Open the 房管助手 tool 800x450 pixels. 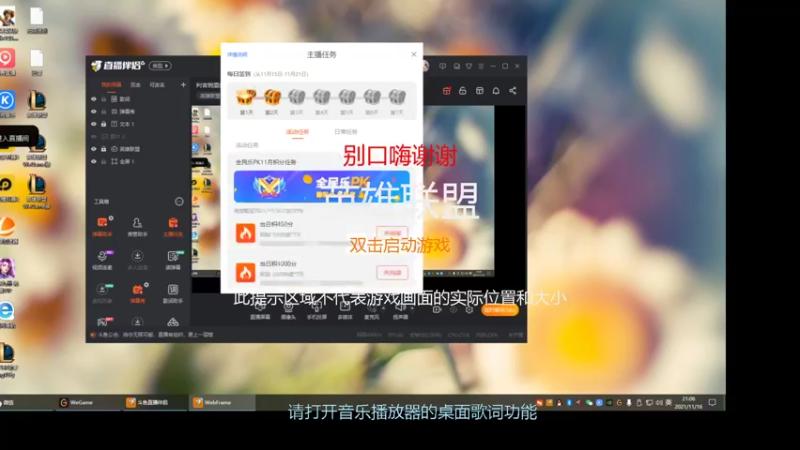point(137,227)
